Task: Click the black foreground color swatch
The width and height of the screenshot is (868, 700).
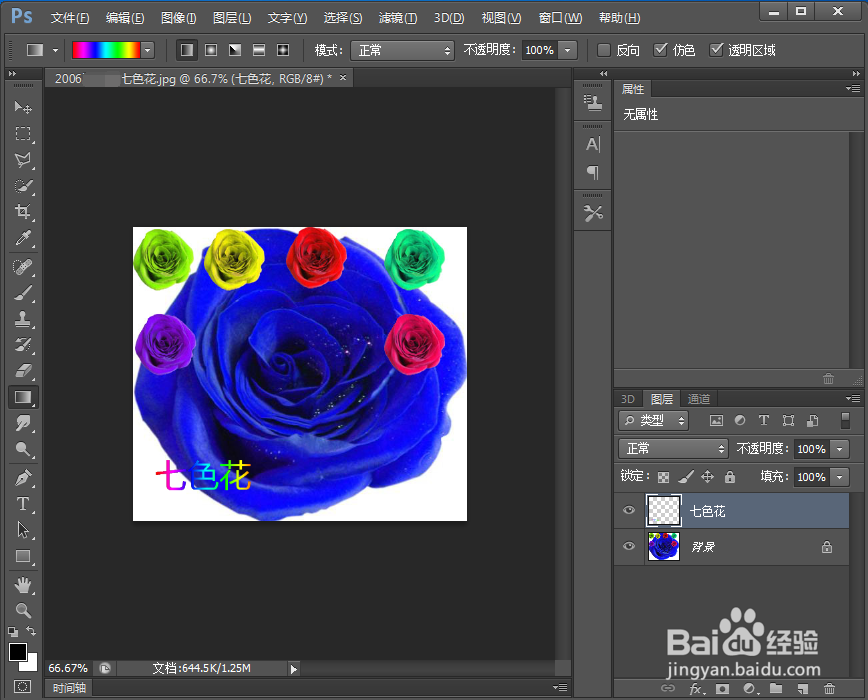Action: point(17,652)
